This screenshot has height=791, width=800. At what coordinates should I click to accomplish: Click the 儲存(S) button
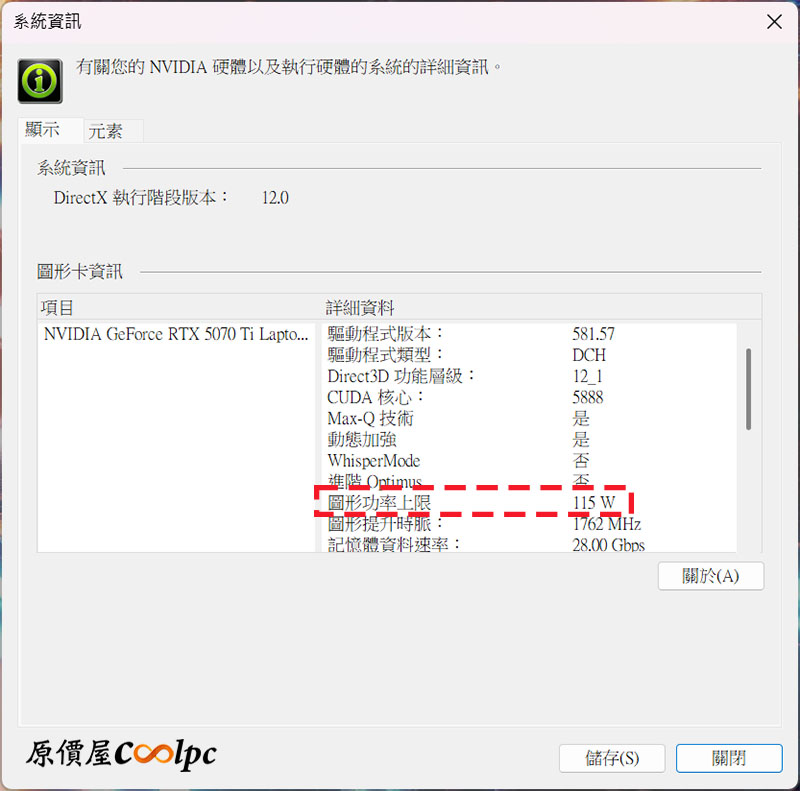click(612, 758)
